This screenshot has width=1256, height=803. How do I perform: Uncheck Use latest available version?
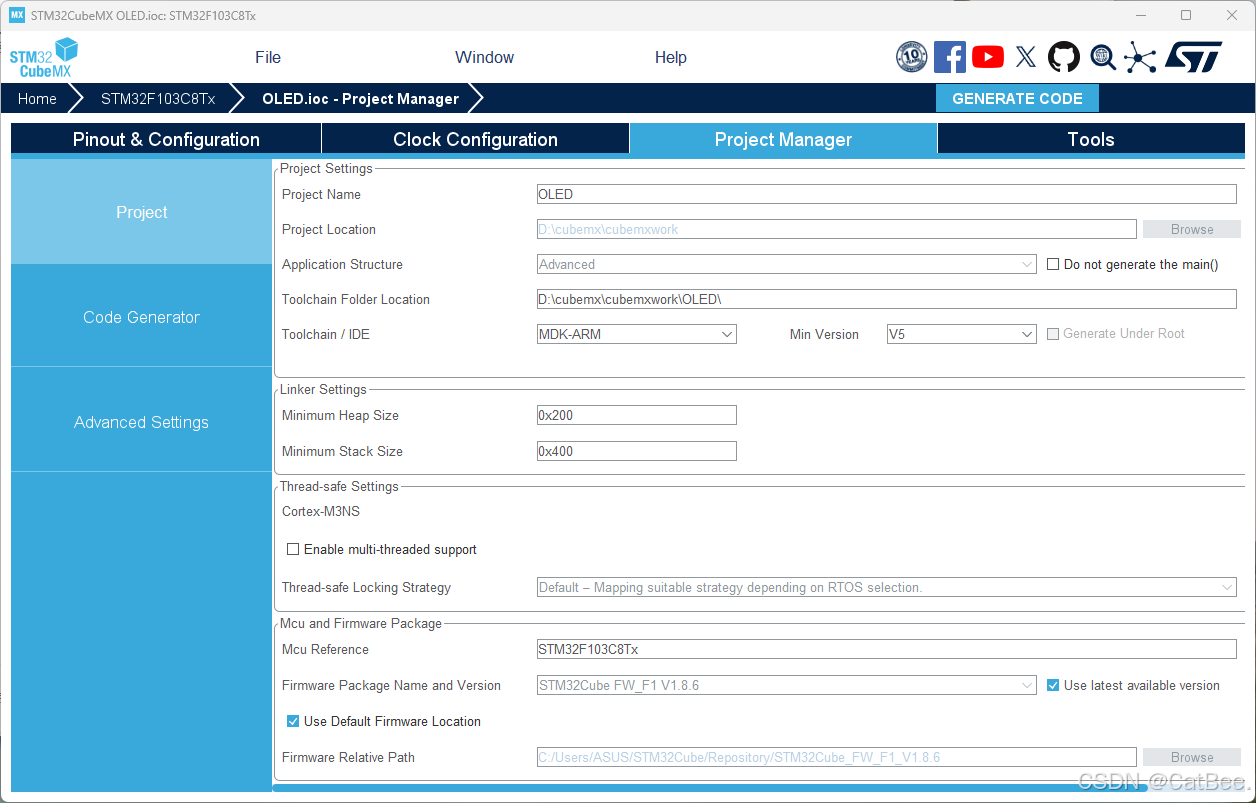1053,685
